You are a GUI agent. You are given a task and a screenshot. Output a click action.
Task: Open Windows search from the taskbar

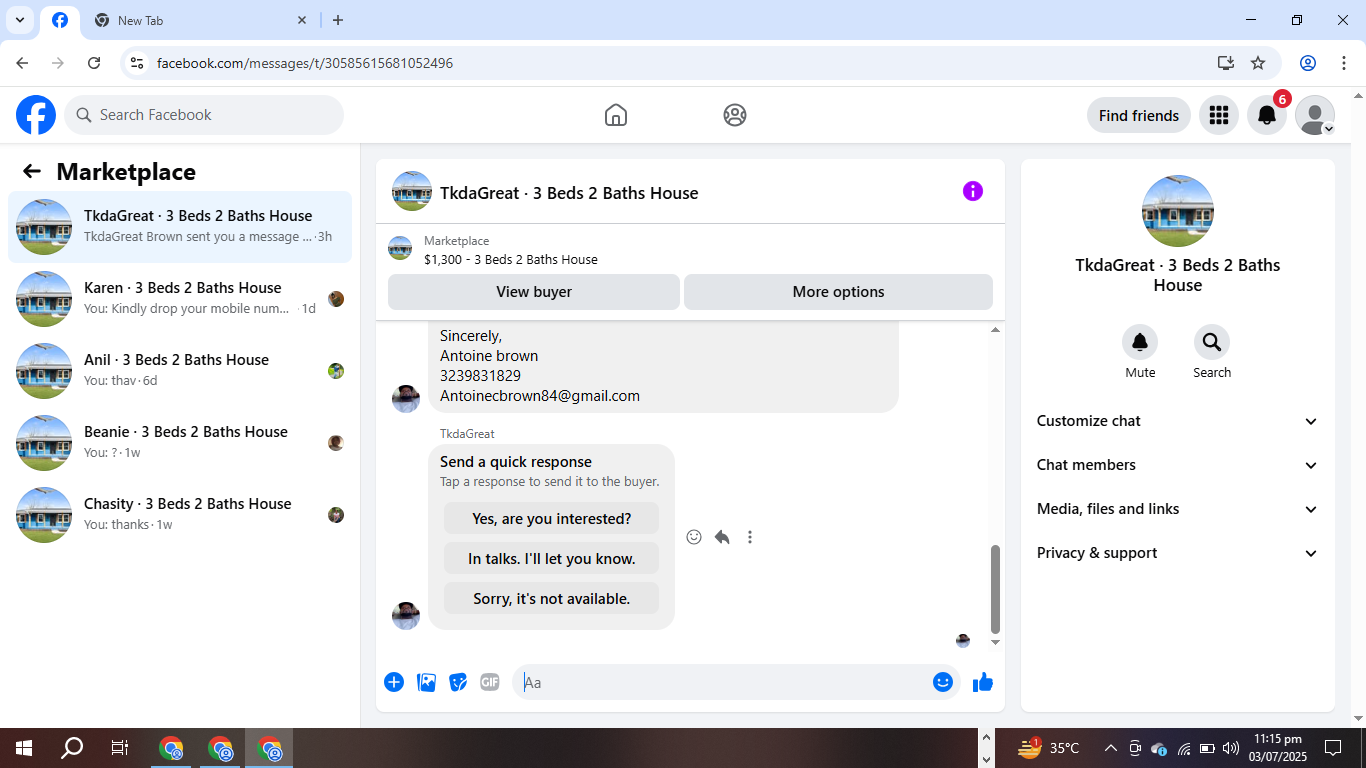click(72, 748)
